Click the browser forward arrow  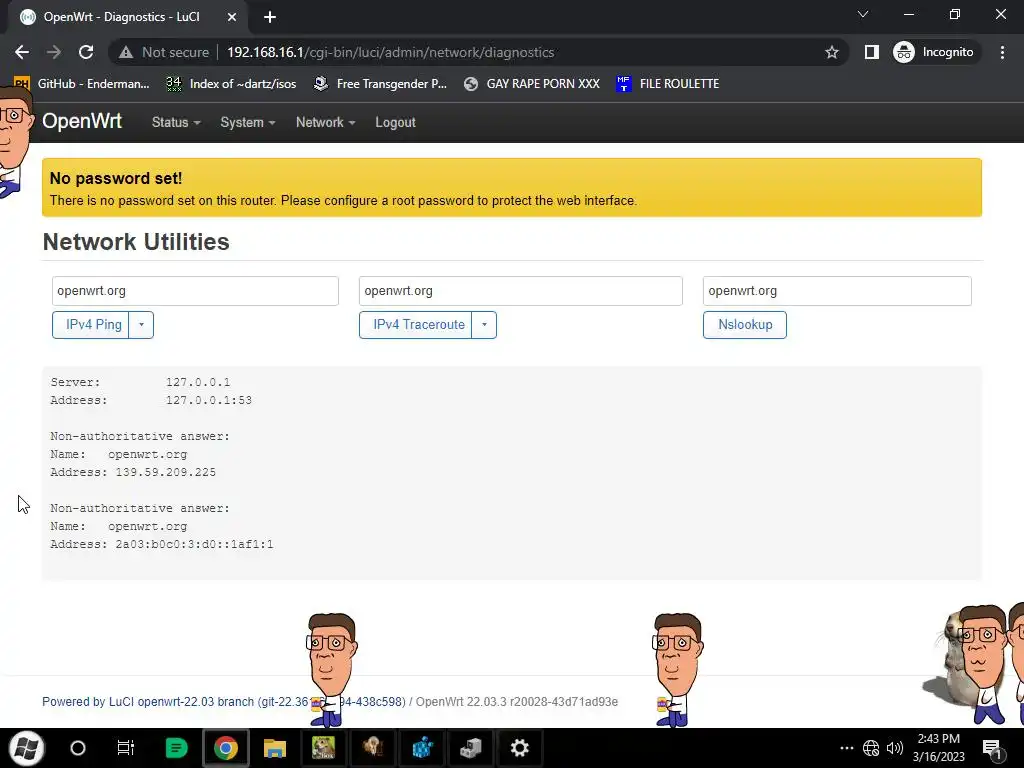tap(54, 52)
